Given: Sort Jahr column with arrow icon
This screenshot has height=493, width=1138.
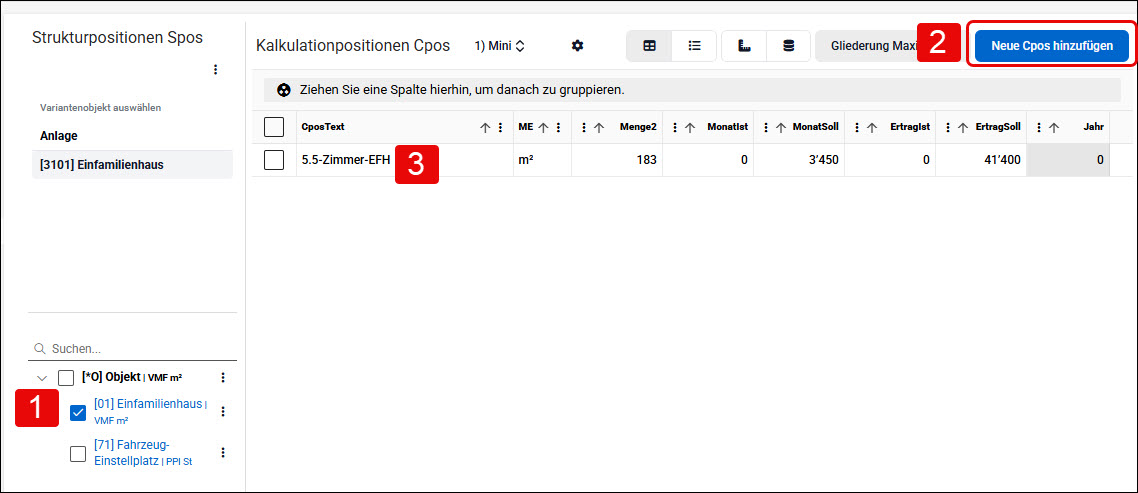Looking at the screenshot, I should 1054,127.
